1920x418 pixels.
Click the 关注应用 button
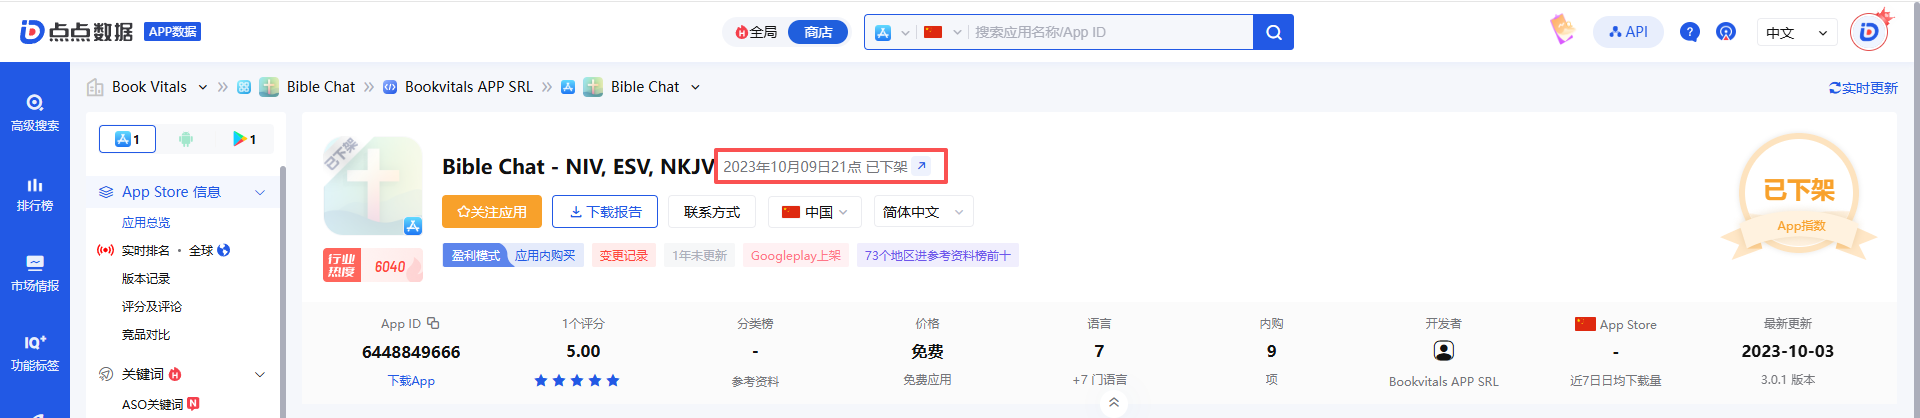click(492, 212)
